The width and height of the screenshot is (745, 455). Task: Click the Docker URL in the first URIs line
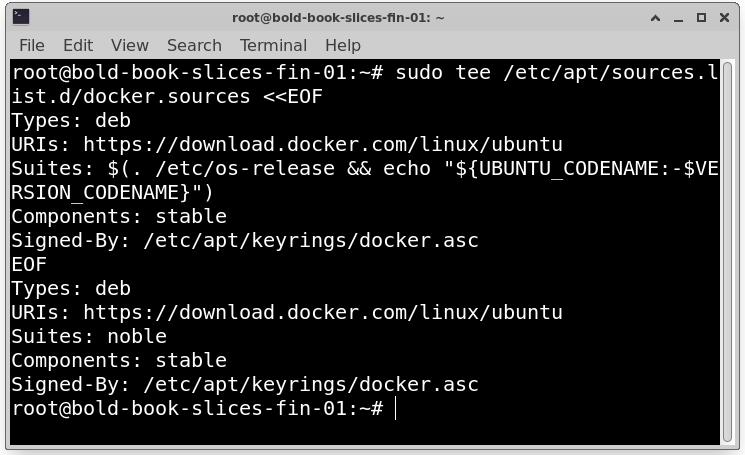point(323,144)
